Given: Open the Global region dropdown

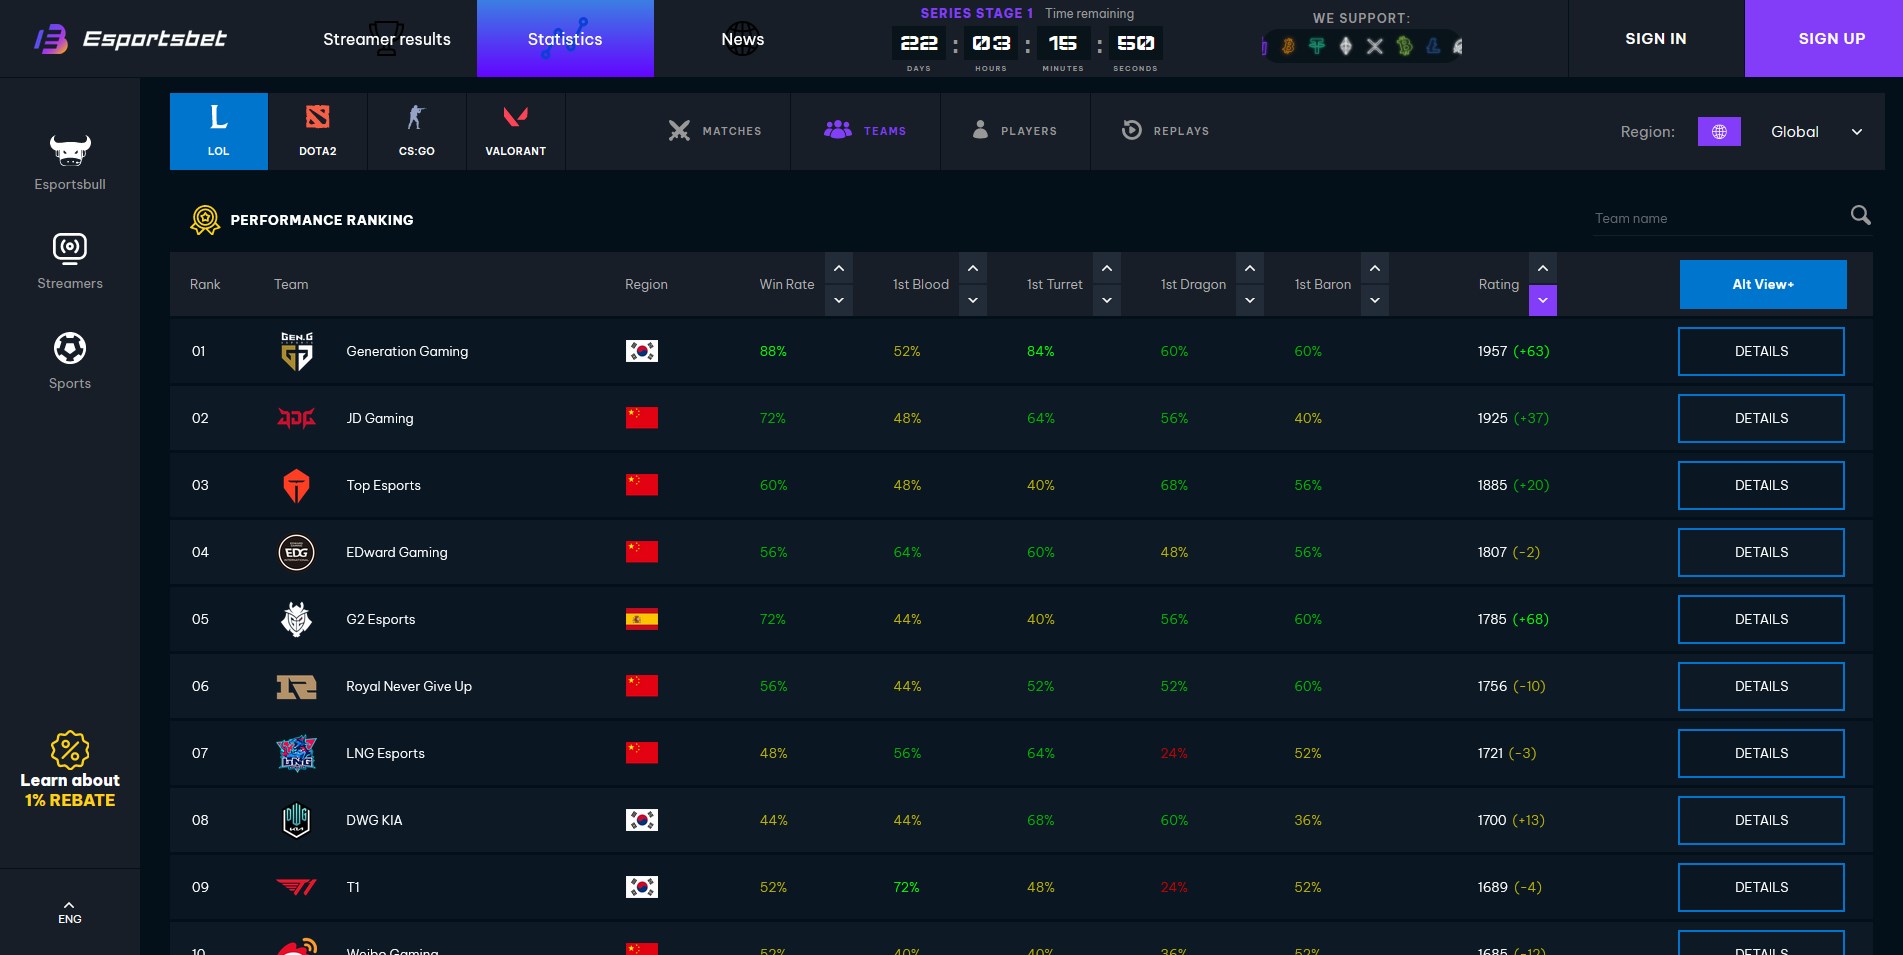Looking at the screenshot, I should point(1817,131).
